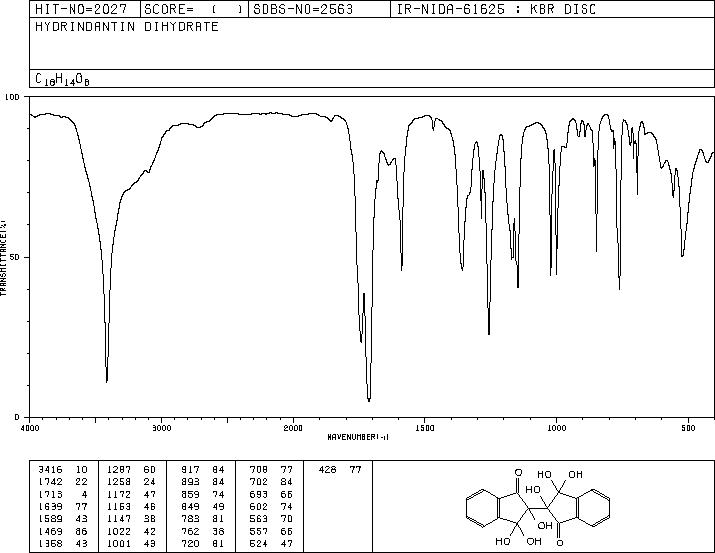Select the 1469 peak table entry
The image size is (715, 553).
[63, 531]
